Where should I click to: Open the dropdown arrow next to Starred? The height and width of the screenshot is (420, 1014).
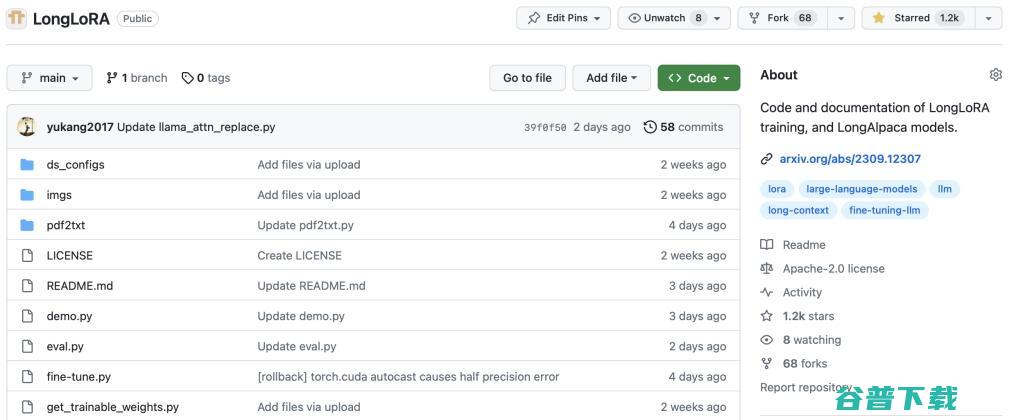(x=989, y=18)
